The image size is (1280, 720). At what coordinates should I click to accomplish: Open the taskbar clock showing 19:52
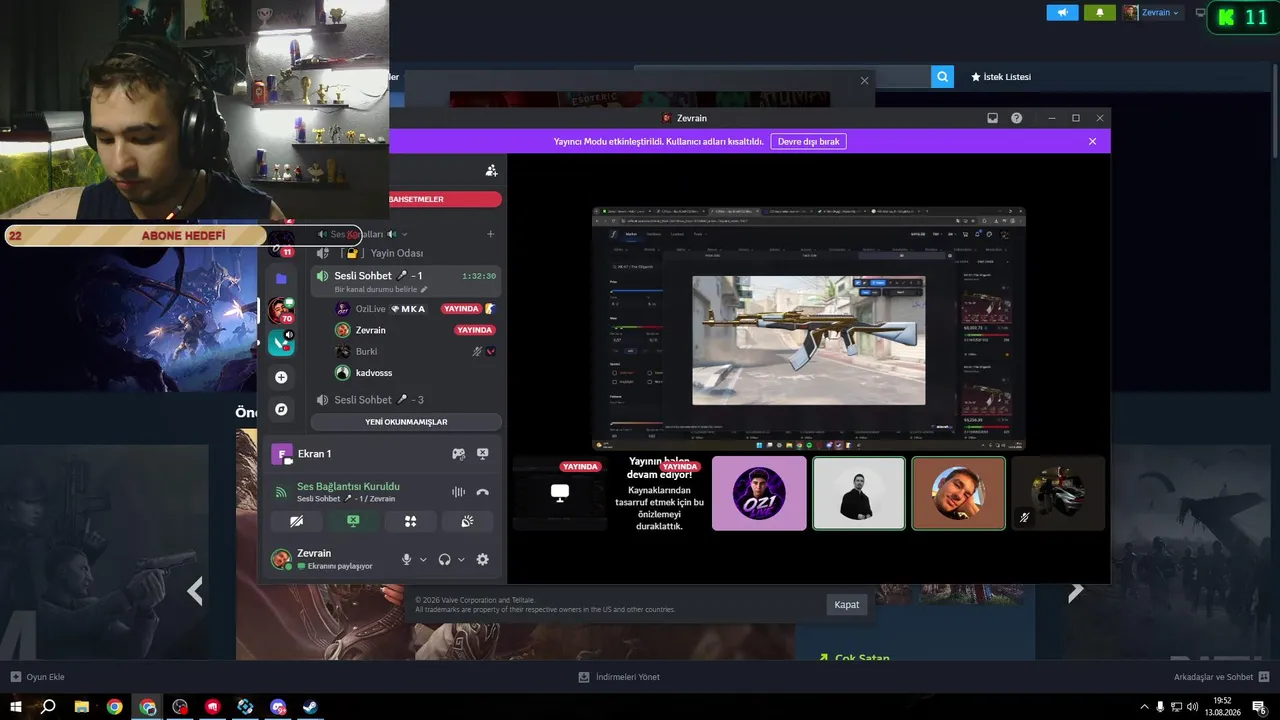(1222, 707)
